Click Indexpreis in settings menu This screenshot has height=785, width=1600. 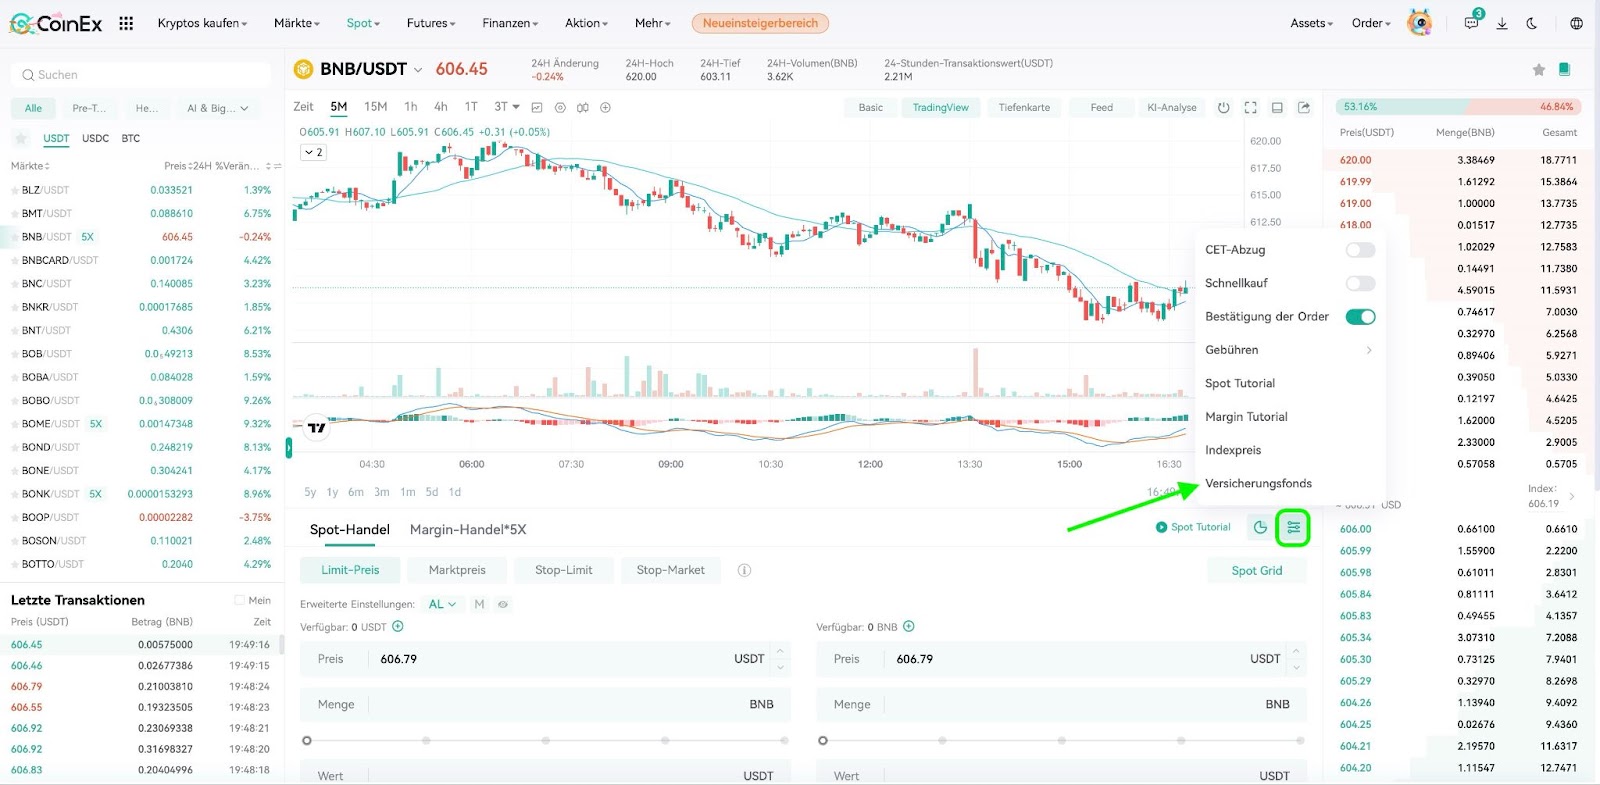(x=1233, y=450)
